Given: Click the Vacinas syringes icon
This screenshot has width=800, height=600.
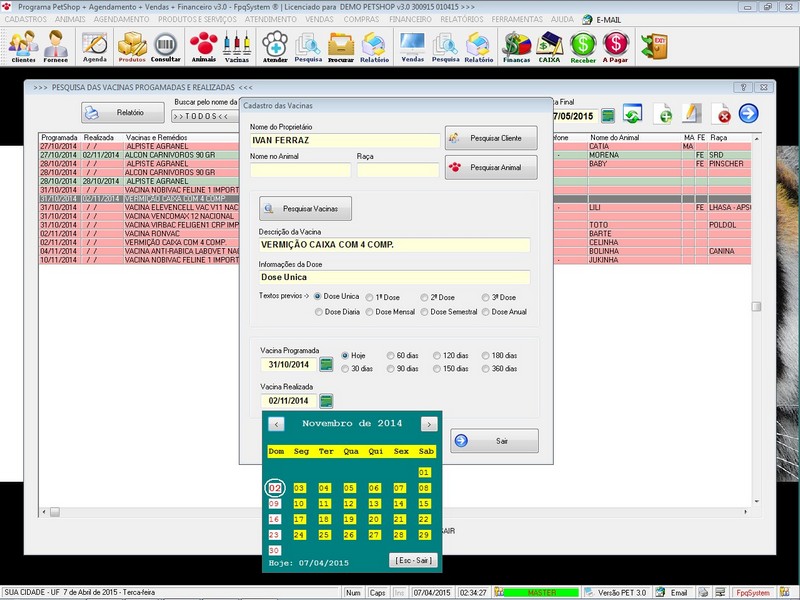Looking at the screenshot, I should point(237,46).
